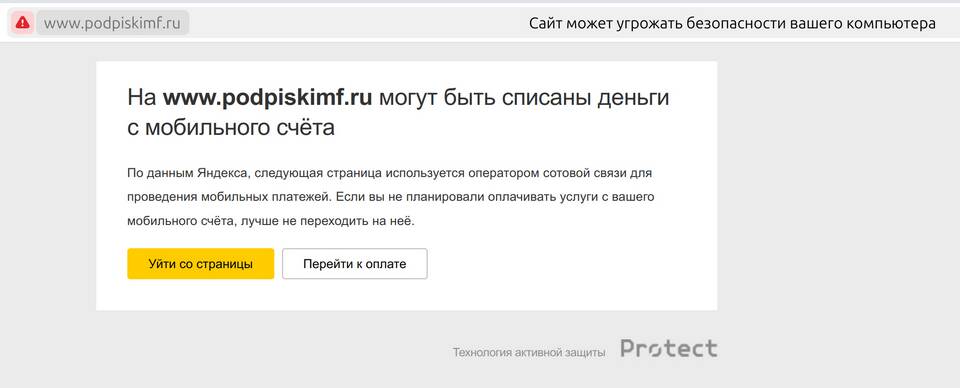Click the heading line 'с мобильного счёта'
960x388 pixels.
point(231,128)
